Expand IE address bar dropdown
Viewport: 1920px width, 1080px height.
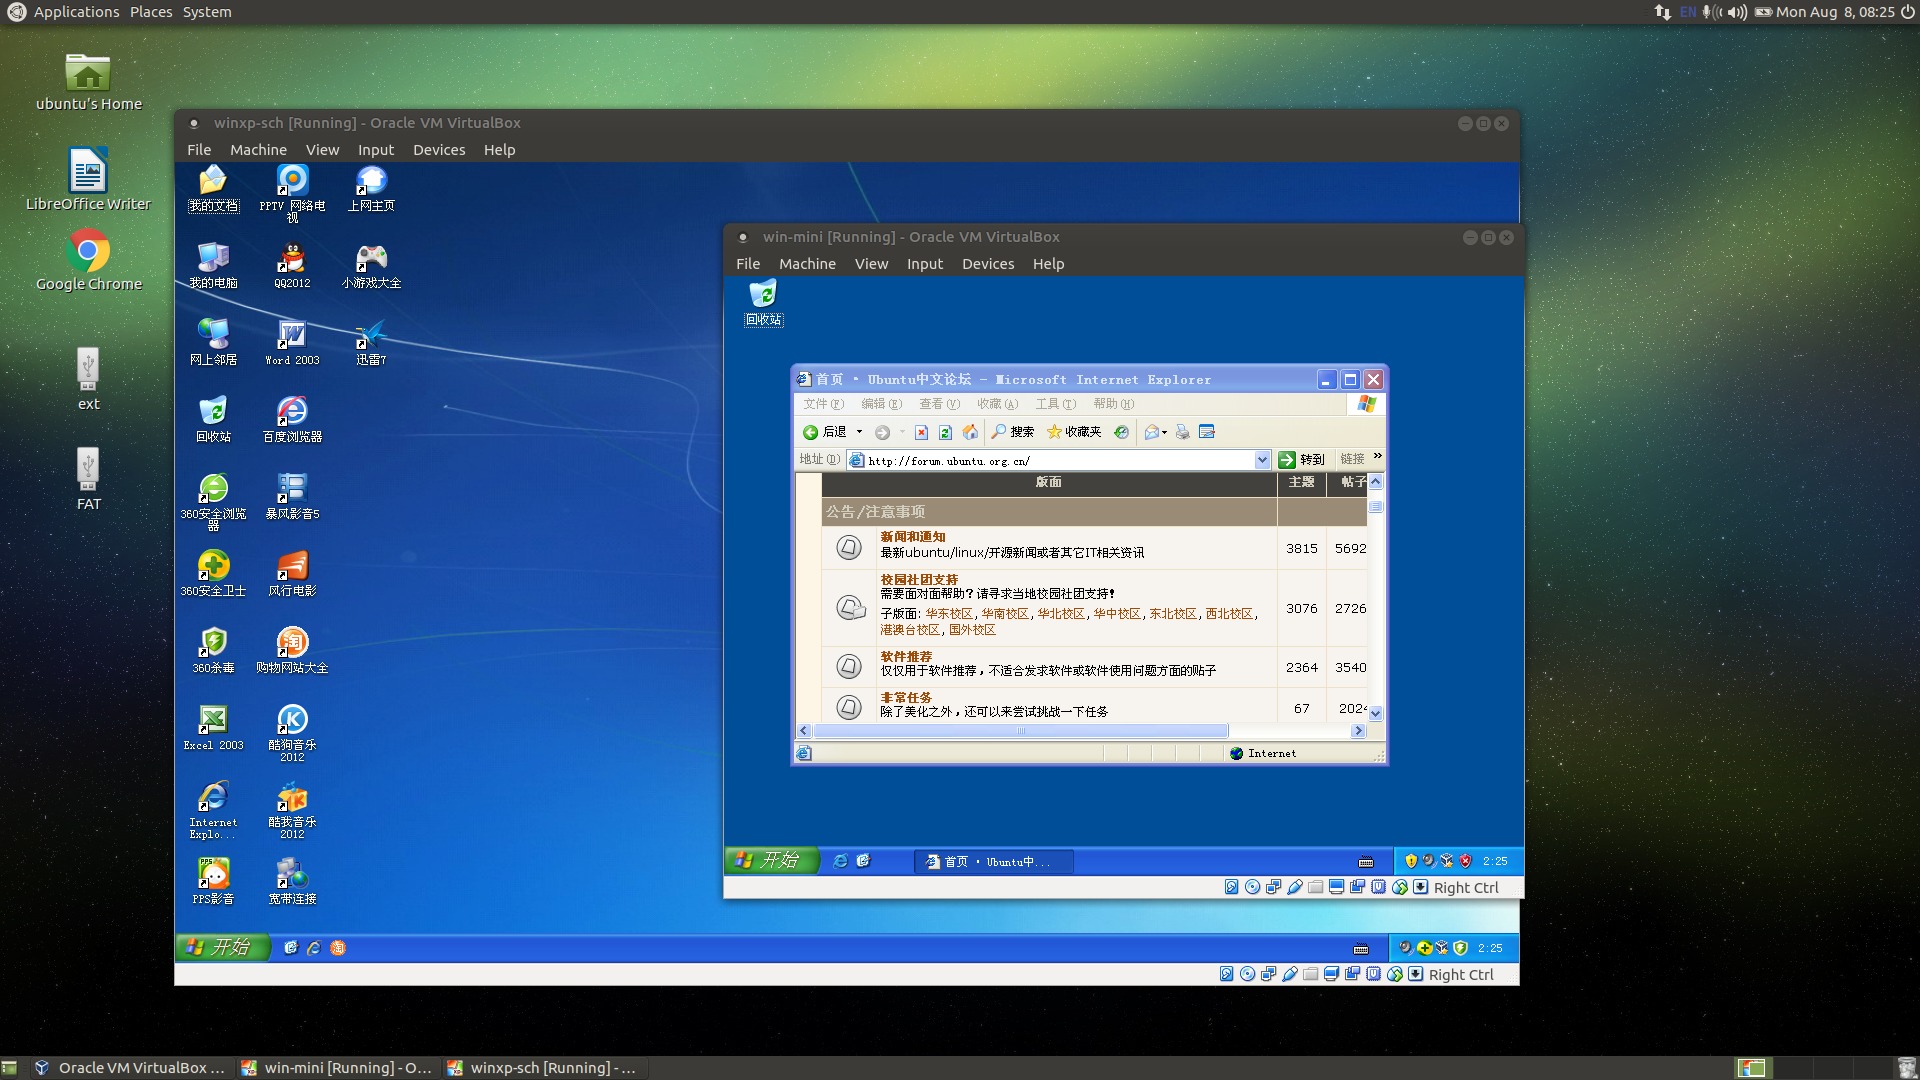tap(1262, 460)
